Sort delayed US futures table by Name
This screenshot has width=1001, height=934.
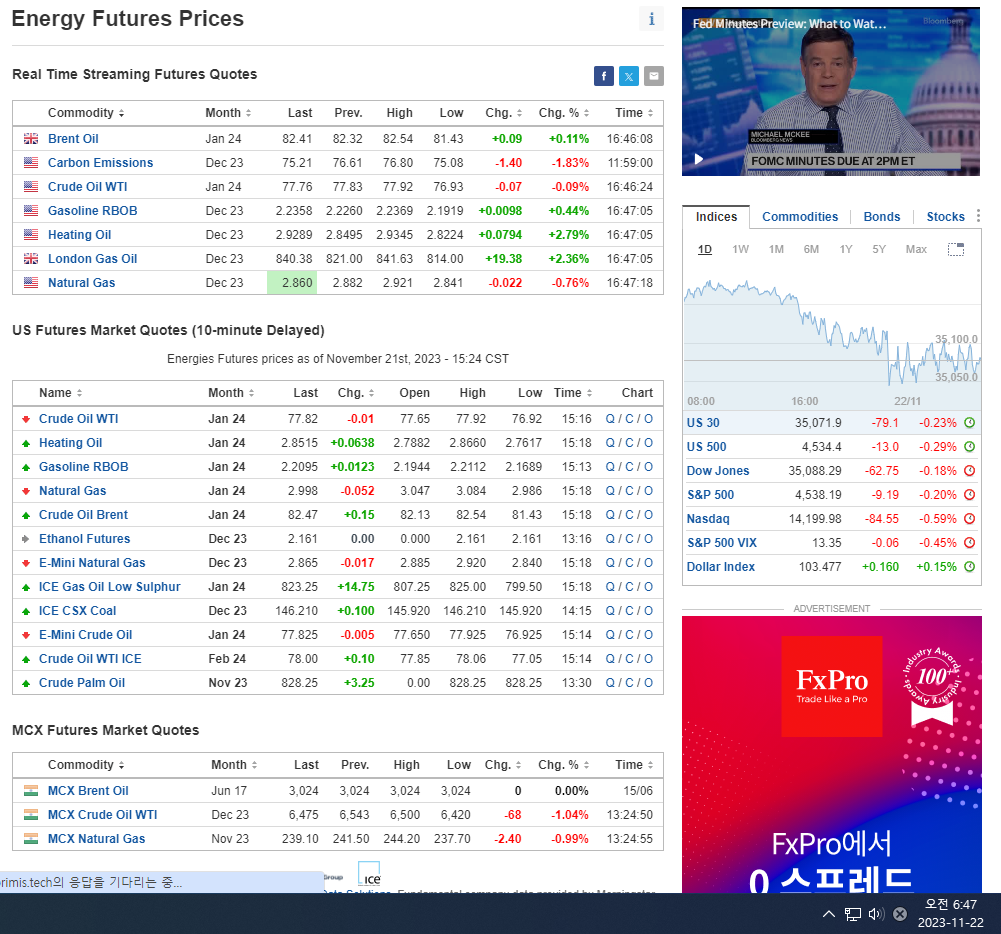pyautogui.click(x=61, y=393)
